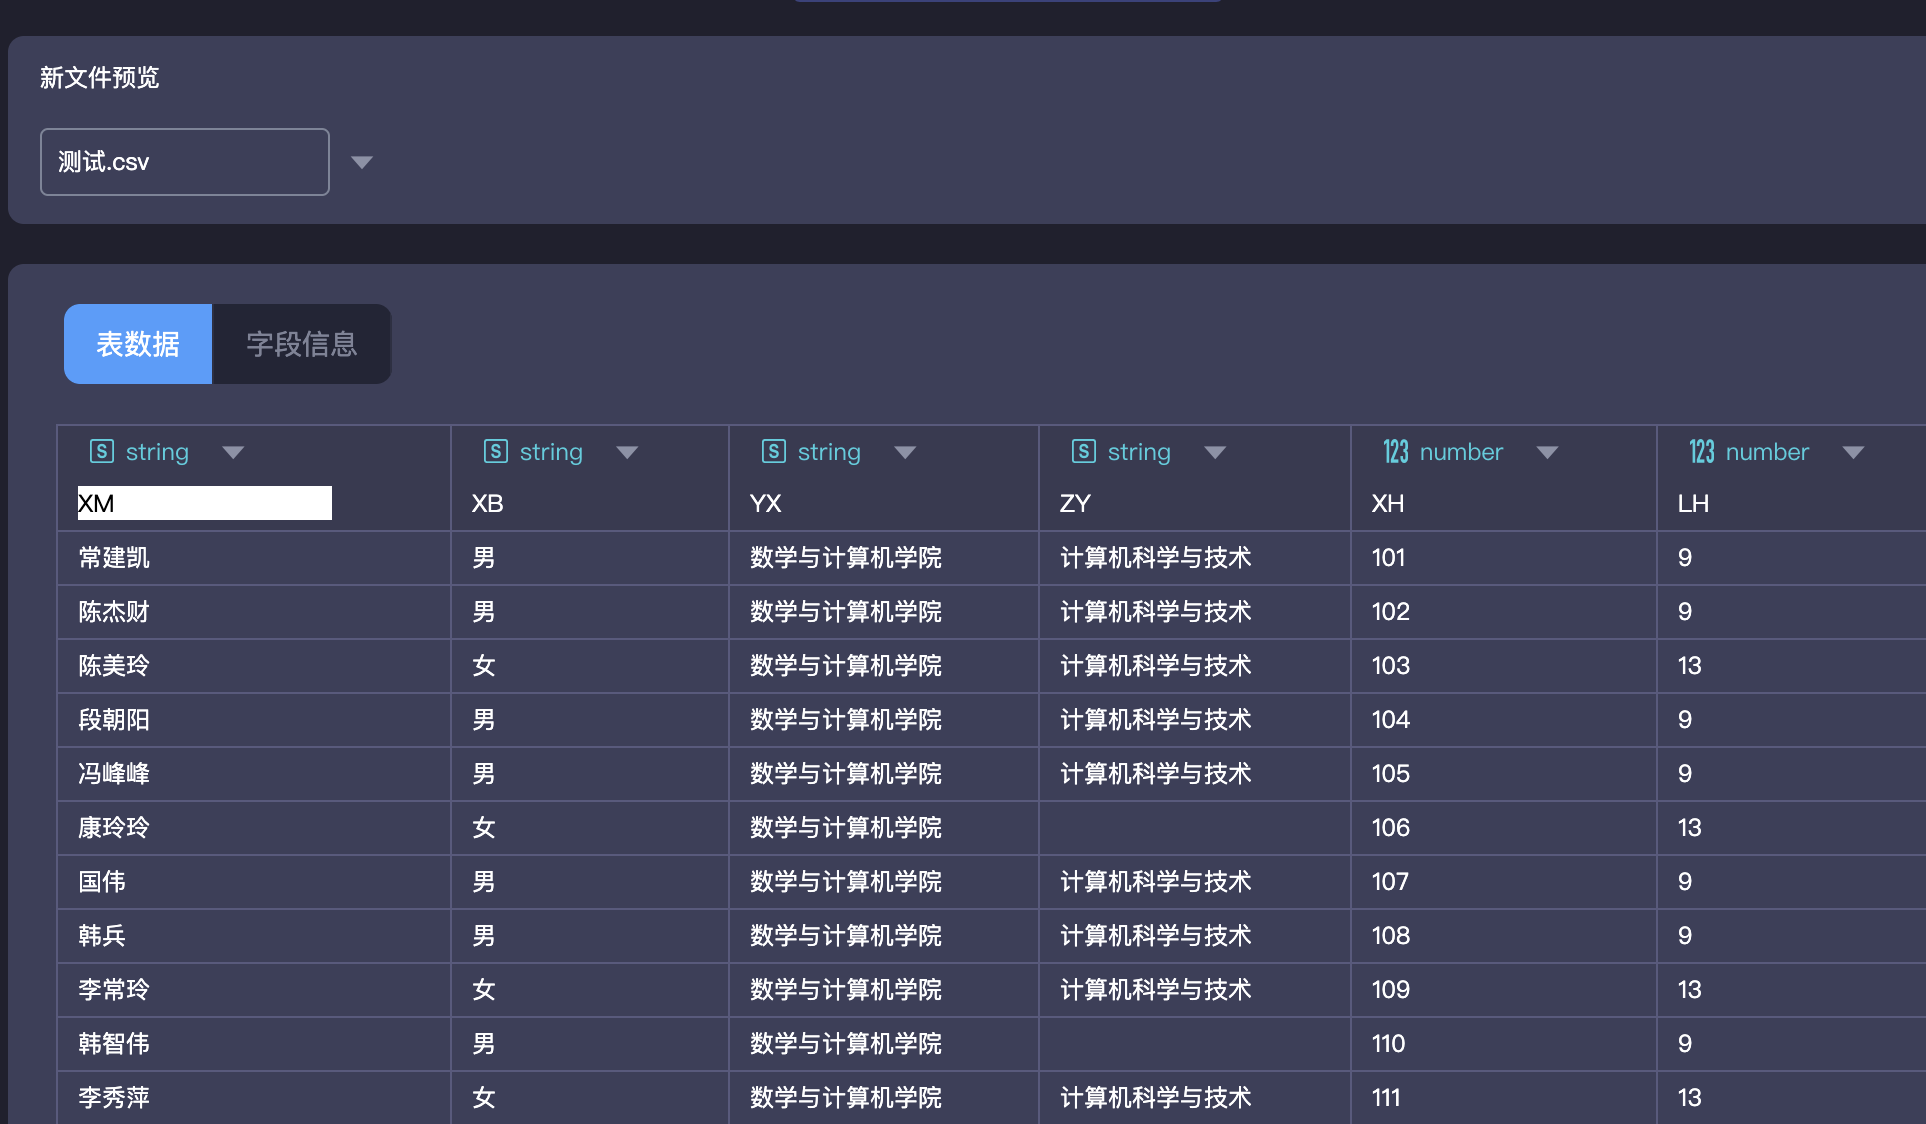Click the string type icon above XB column
The height and width of the screenshot is (1124, 1926).
click(x=496, y=452)
